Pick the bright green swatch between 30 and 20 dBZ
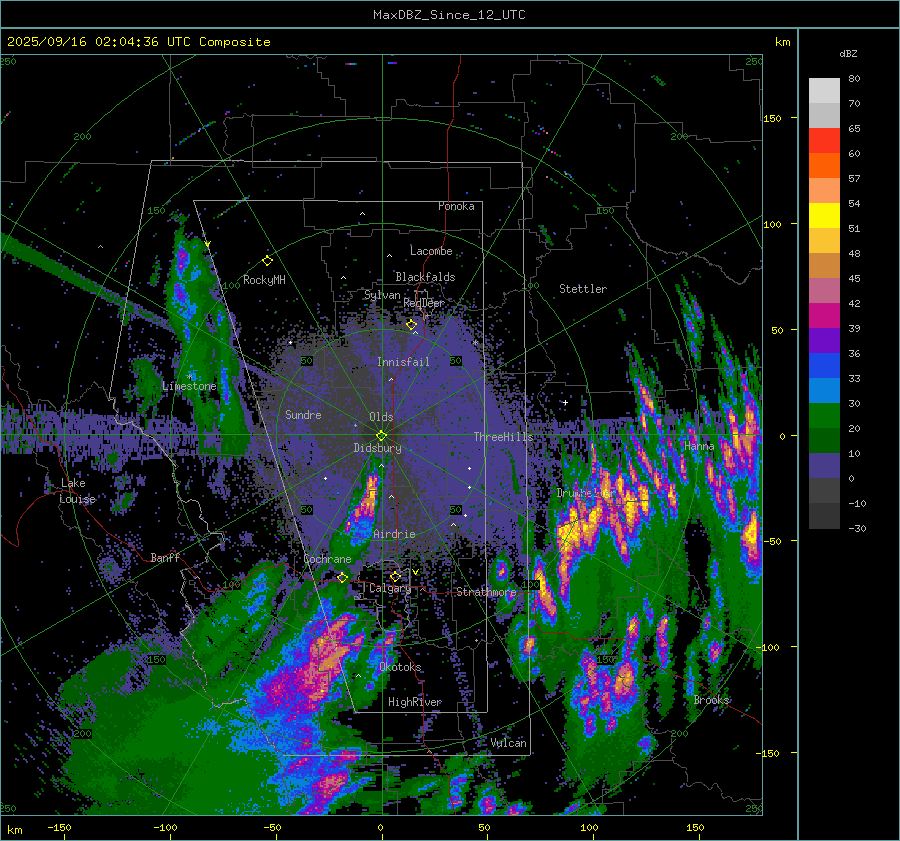Screen dimensions: 900x841 [824, 416]
